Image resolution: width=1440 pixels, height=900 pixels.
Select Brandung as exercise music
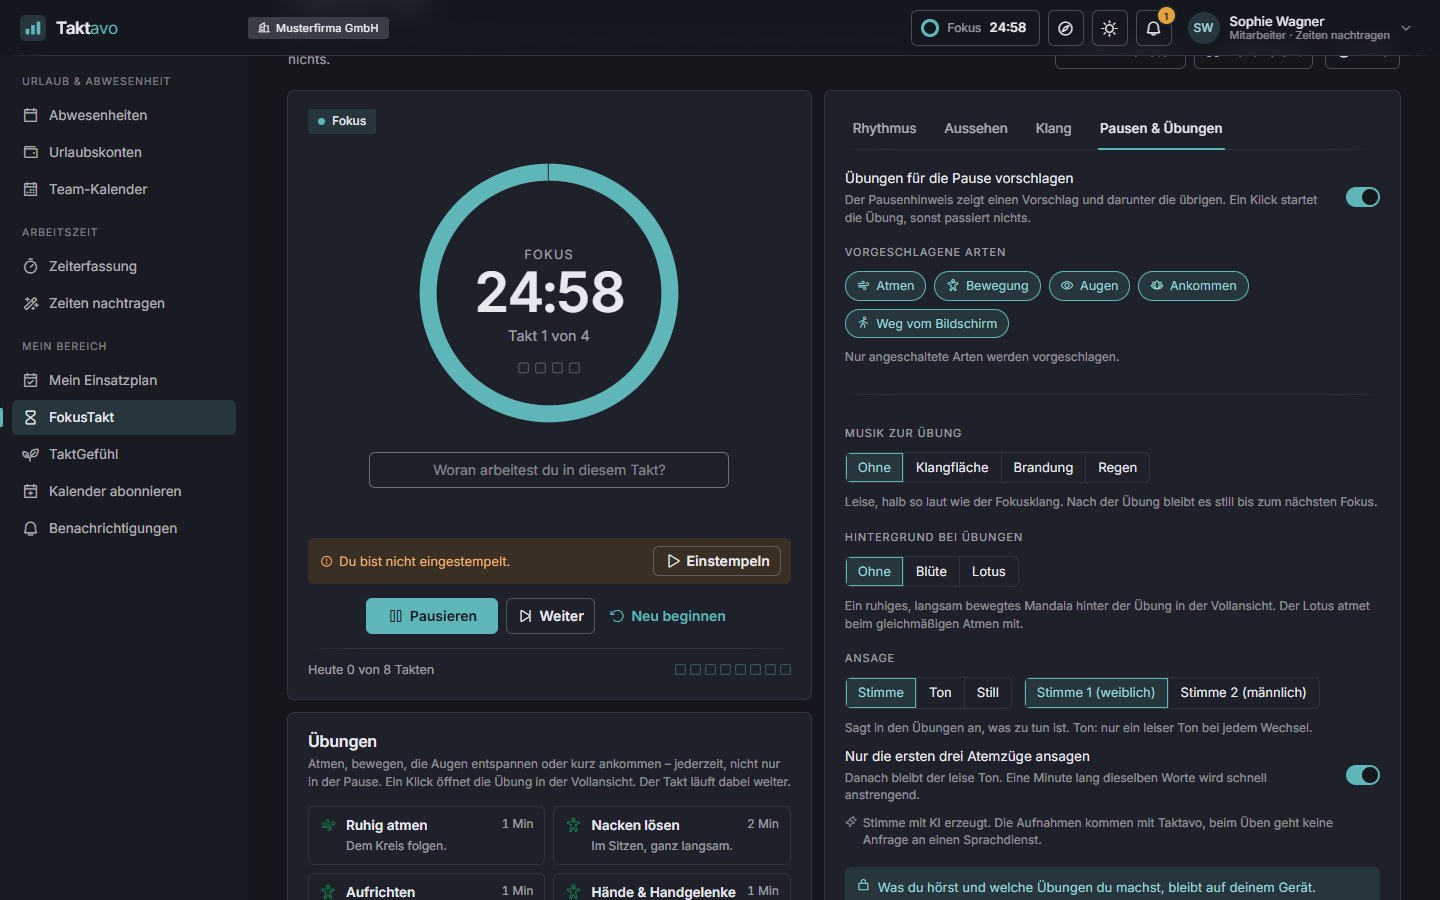click(x=1043, y=467)
